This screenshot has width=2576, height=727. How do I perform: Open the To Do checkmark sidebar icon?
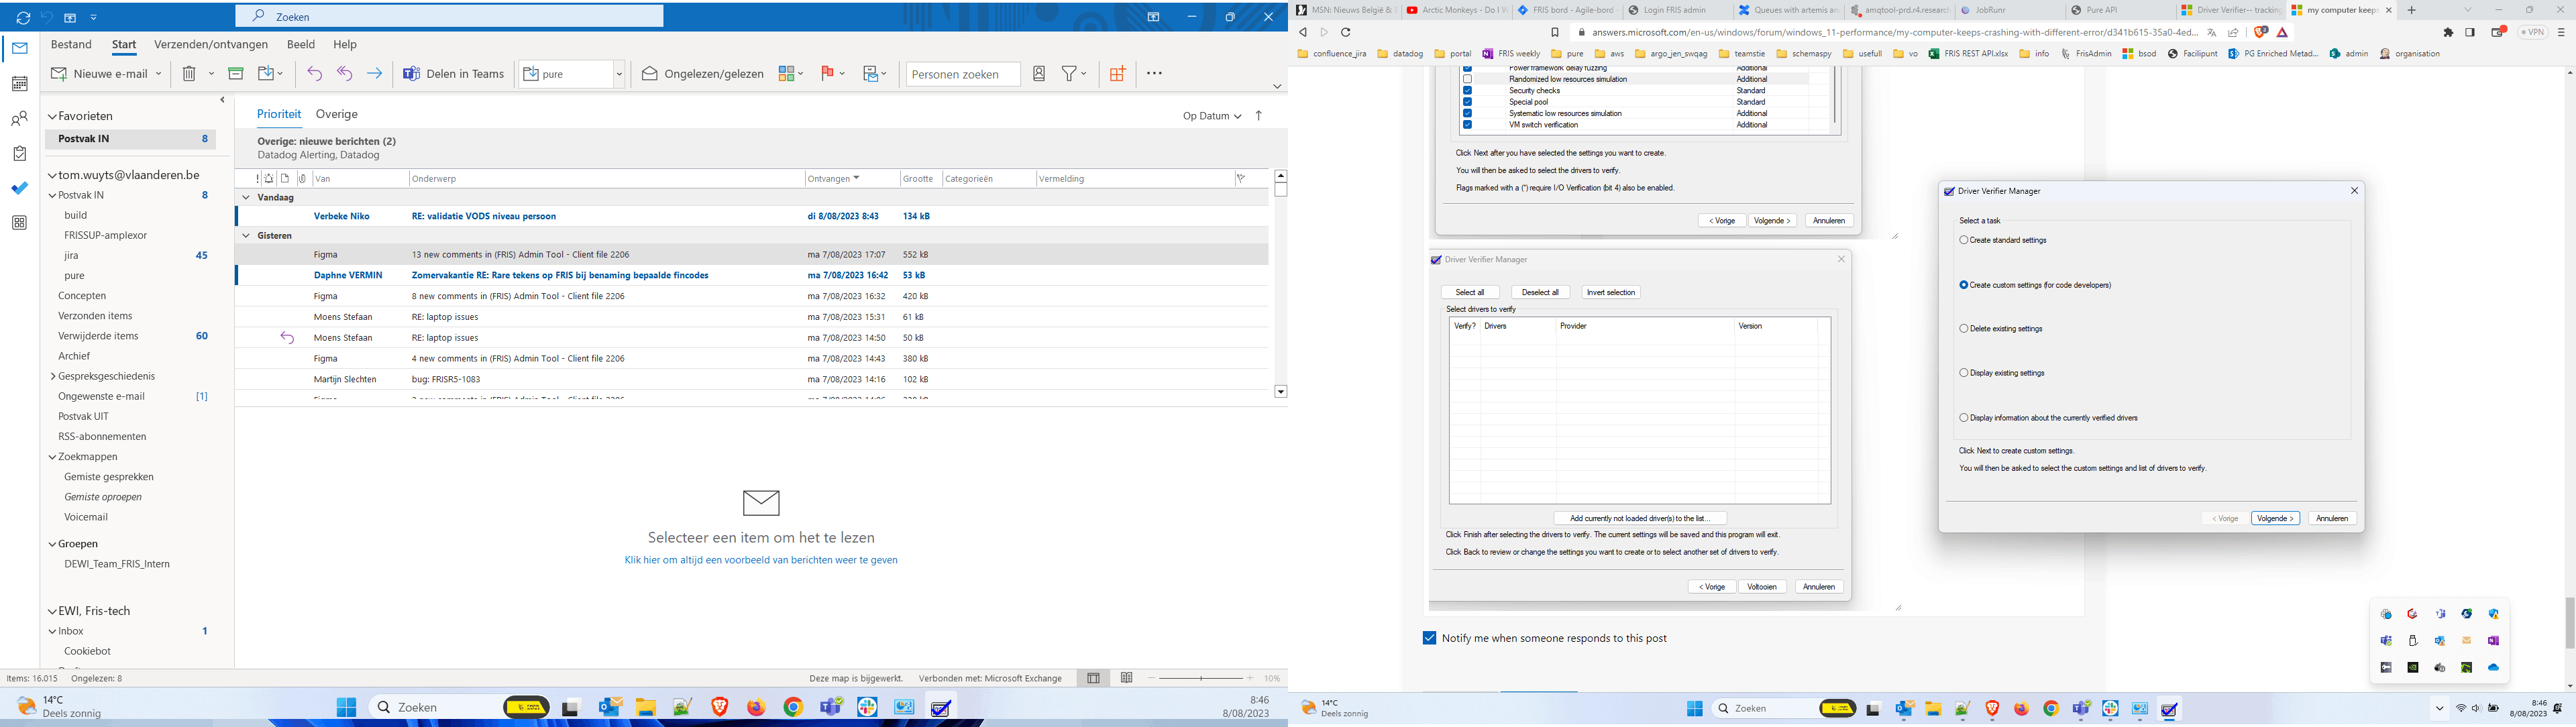(x=19, y=188)
